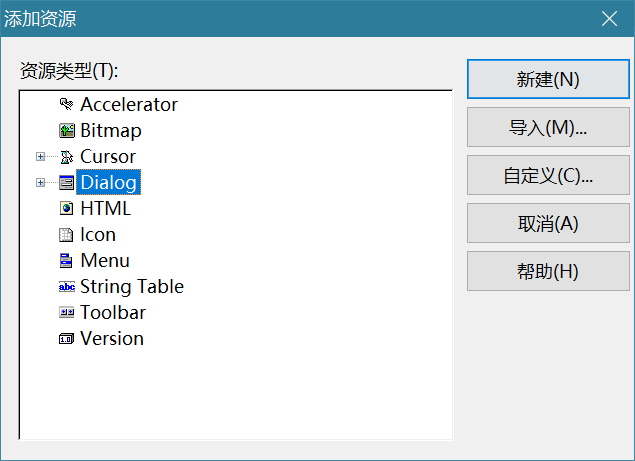The height and width of the screenshot is (461, 635).
Task: Open the 导入(M)... import dialog
Action: coord(547,127)
